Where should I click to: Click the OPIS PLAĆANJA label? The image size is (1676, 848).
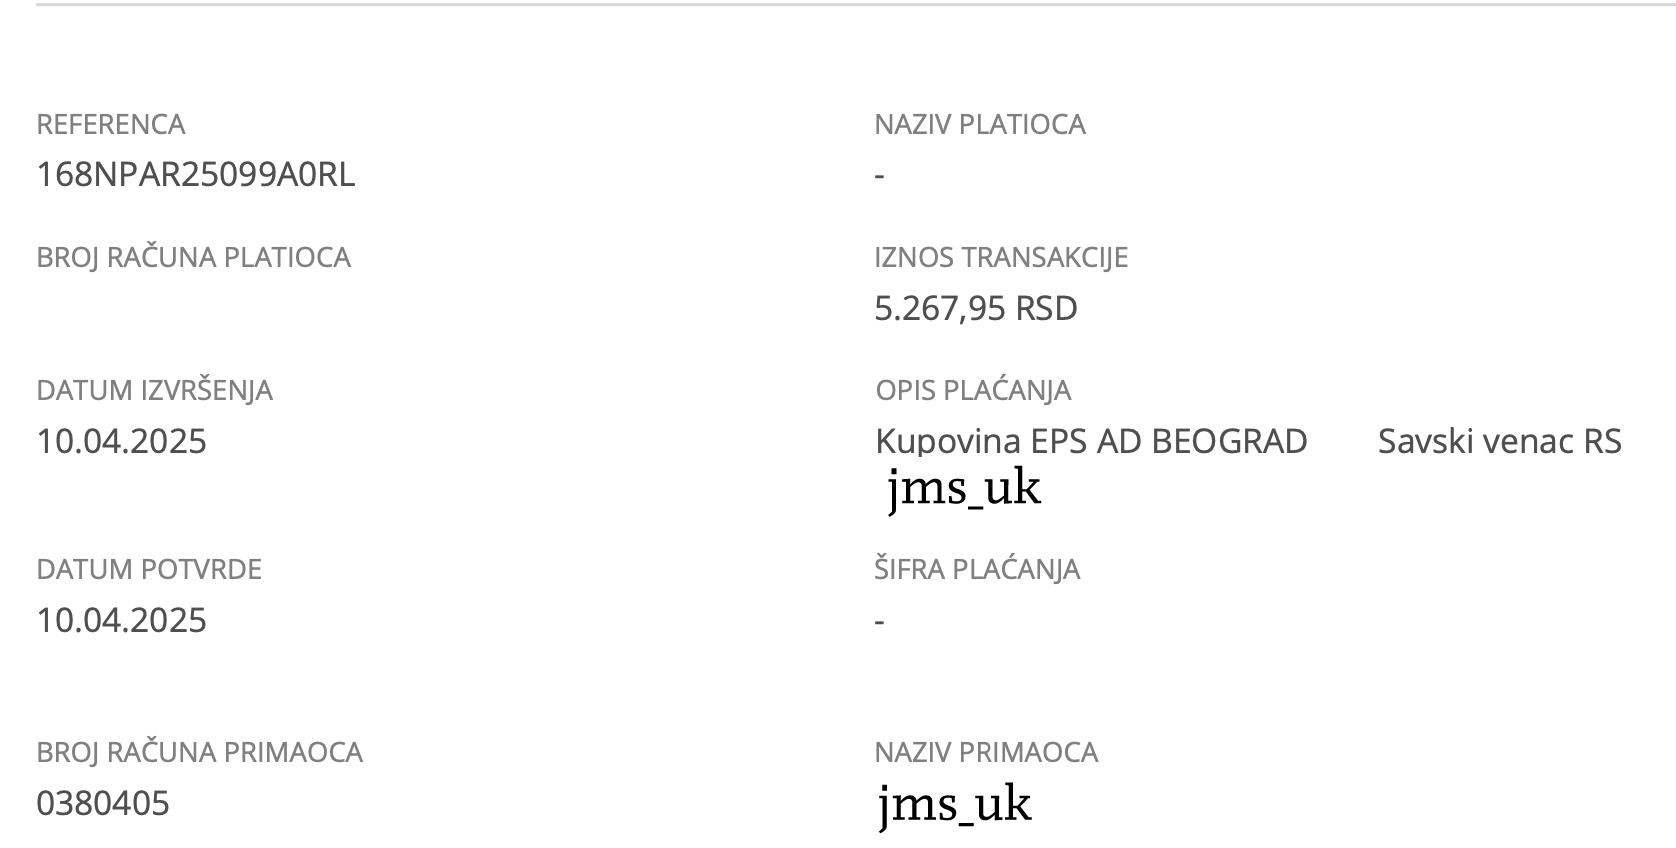(x=973, y=390)
